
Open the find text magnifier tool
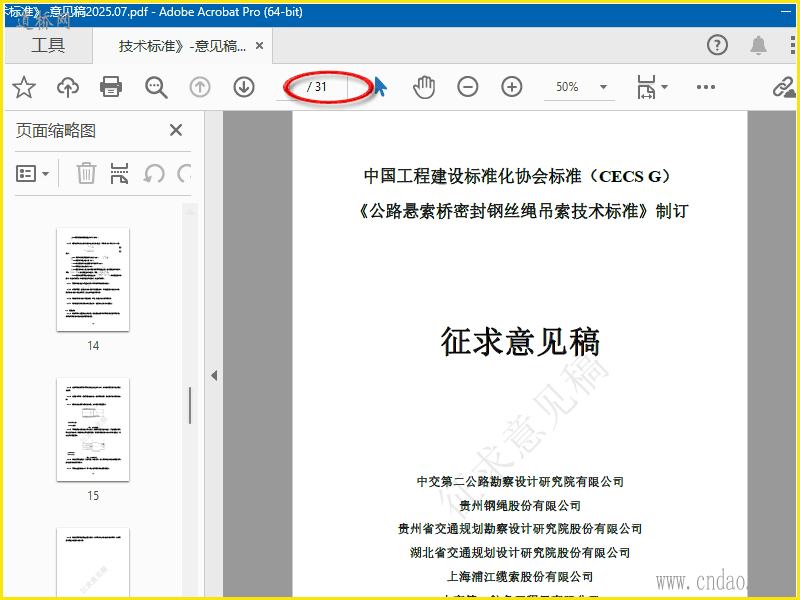156,87
